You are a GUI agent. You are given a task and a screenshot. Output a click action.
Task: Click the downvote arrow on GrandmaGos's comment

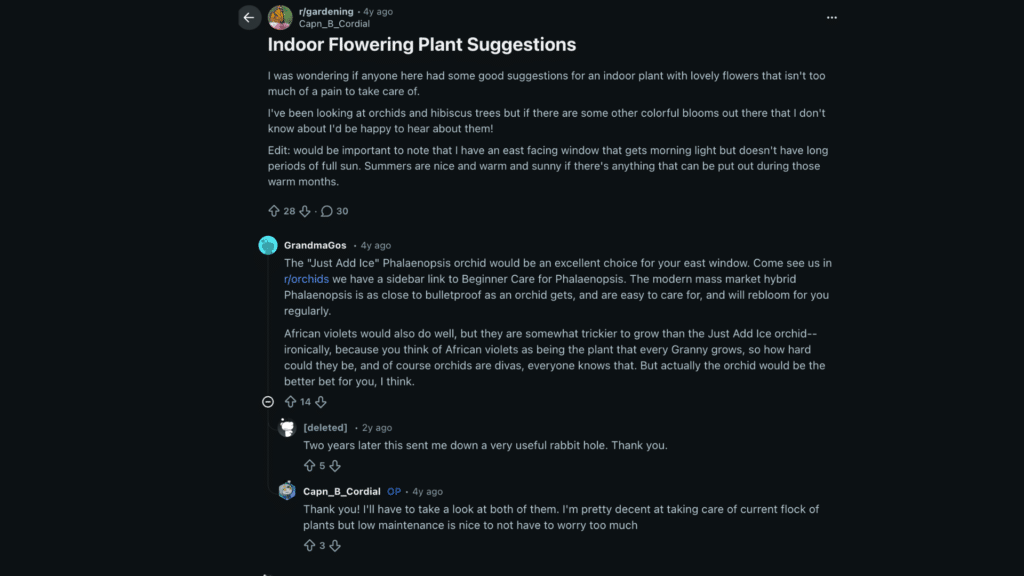pyautogui.click(x=319, y=401)
